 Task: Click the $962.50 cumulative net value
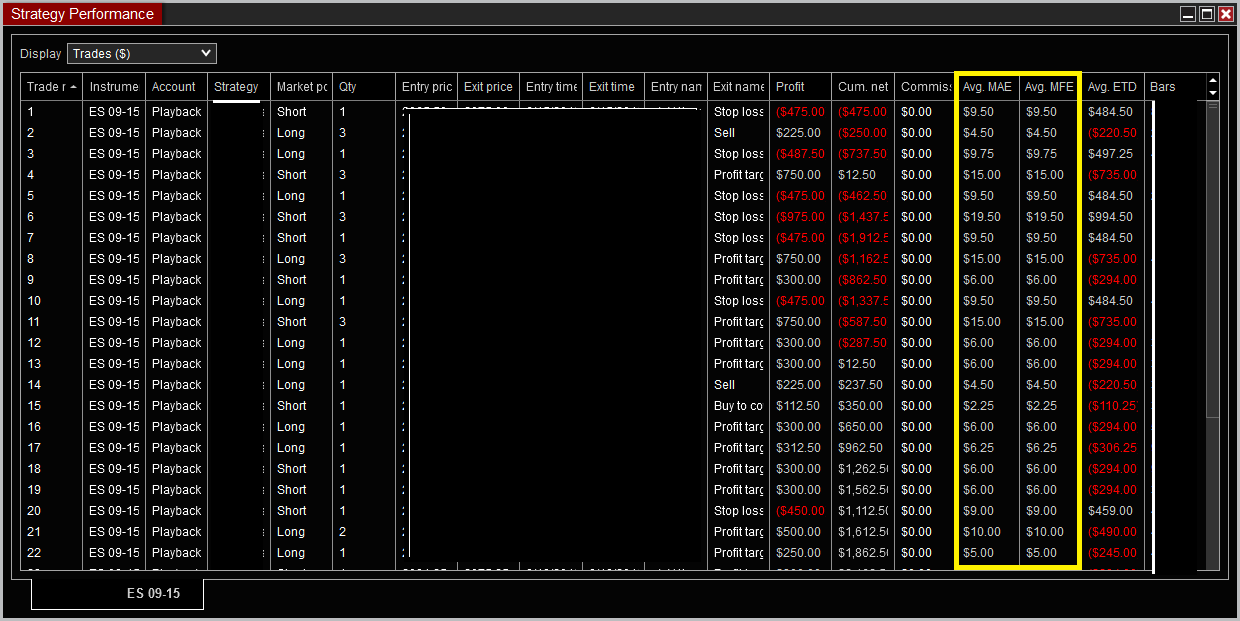click(x=860, y=448)
